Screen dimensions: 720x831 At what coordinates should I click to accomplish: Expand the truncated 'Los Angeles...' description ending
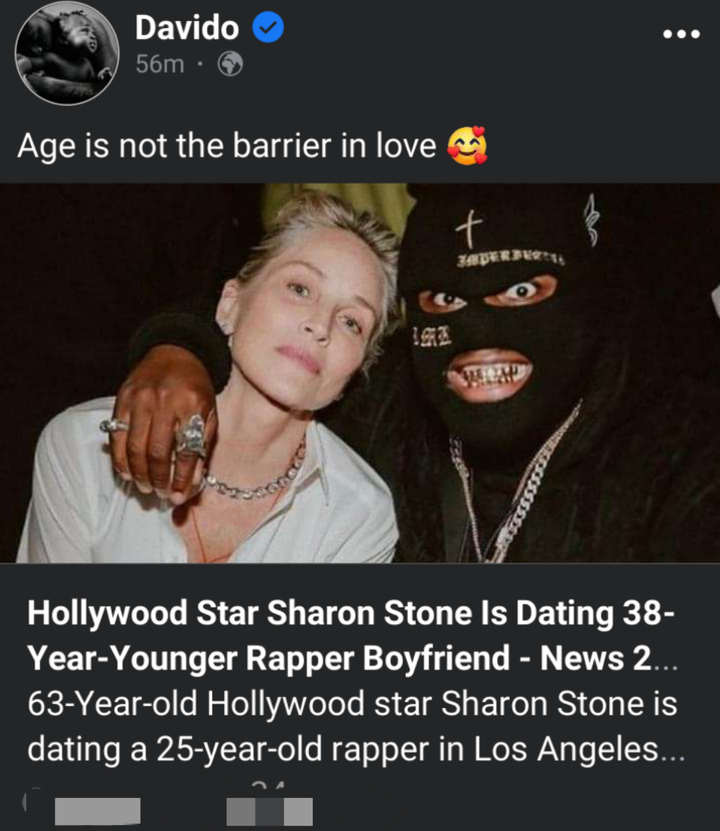tap(579, 749)
